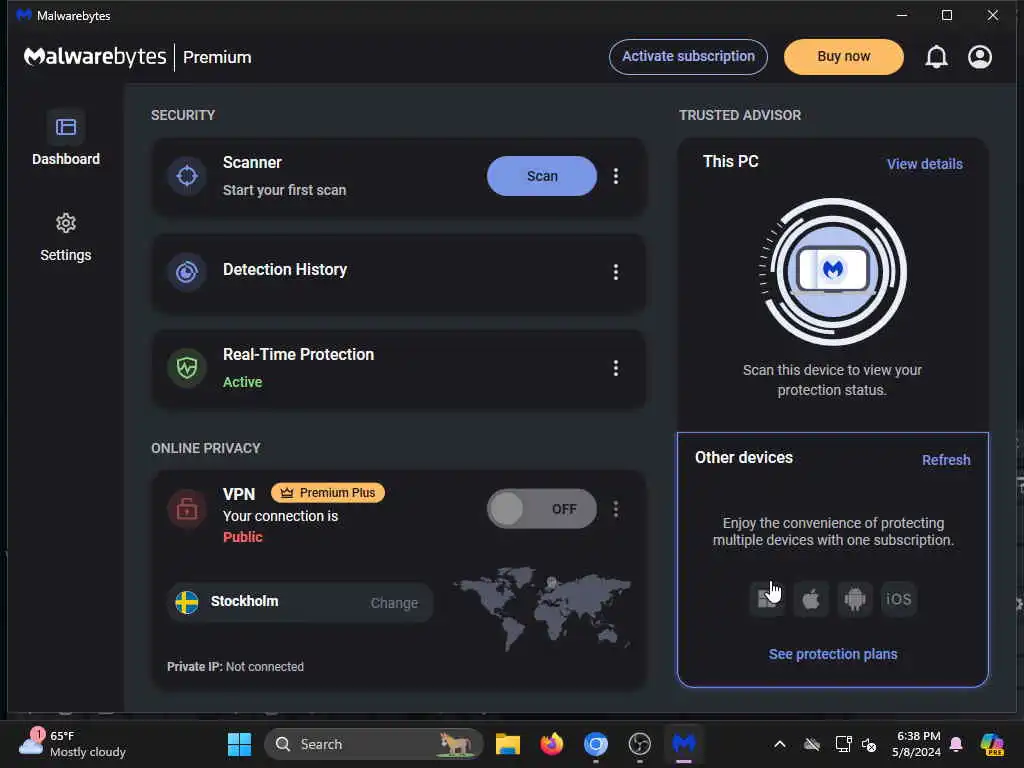
Task: Click the VPN lock icon
Action: click(187, 508)
